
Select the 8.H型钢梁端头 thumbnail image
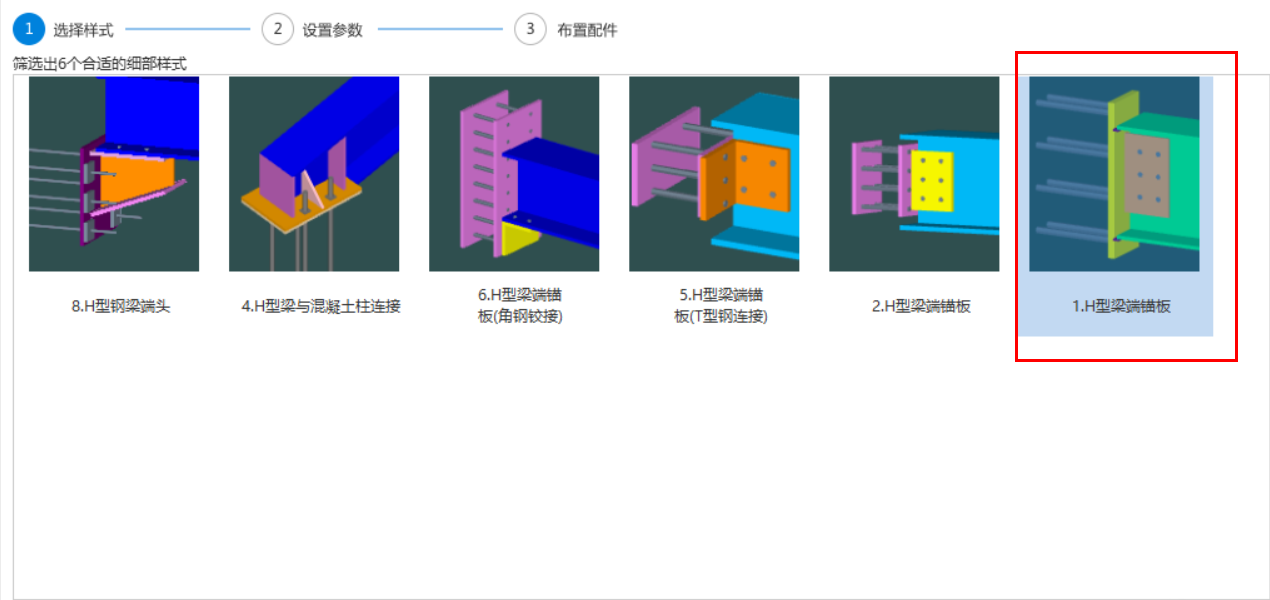click(x=114, y=174)
